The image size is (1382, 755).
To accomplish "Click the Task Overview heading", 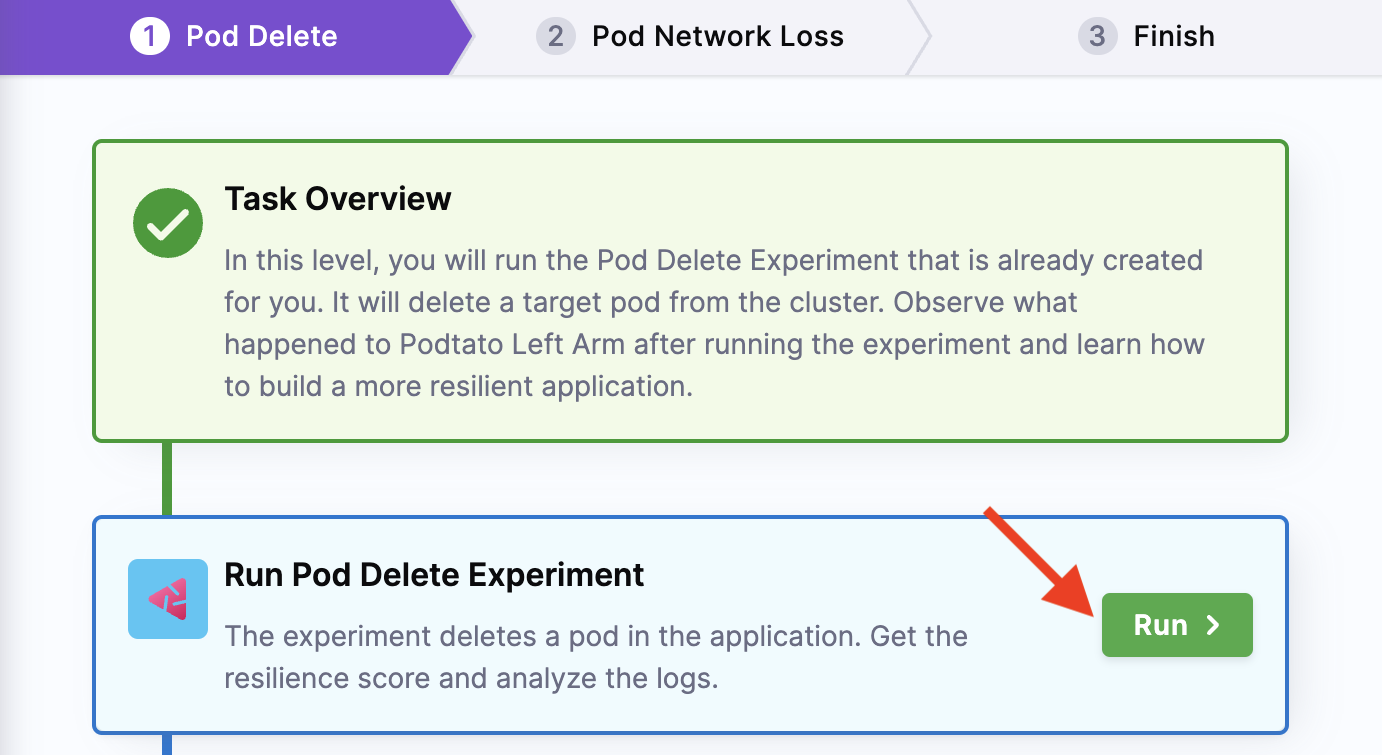I will [338, 199].
